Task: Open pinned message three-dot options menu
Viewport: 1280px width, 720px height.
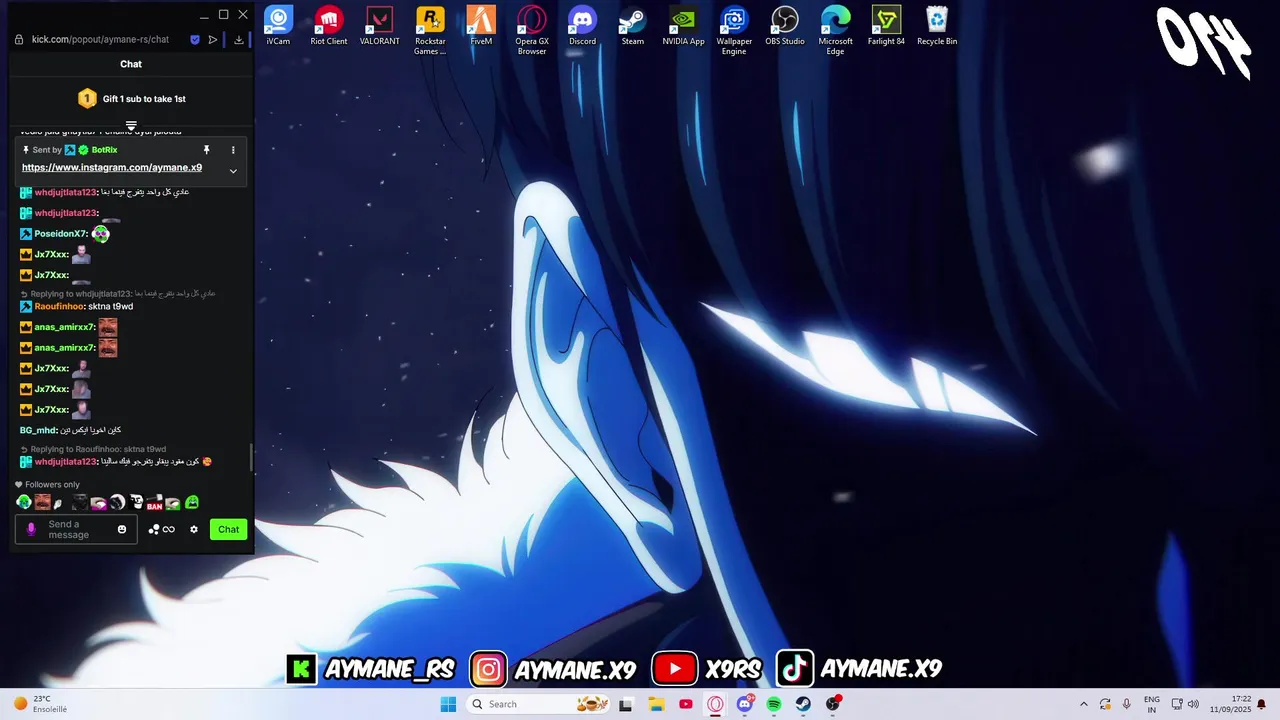Action: 233,150
